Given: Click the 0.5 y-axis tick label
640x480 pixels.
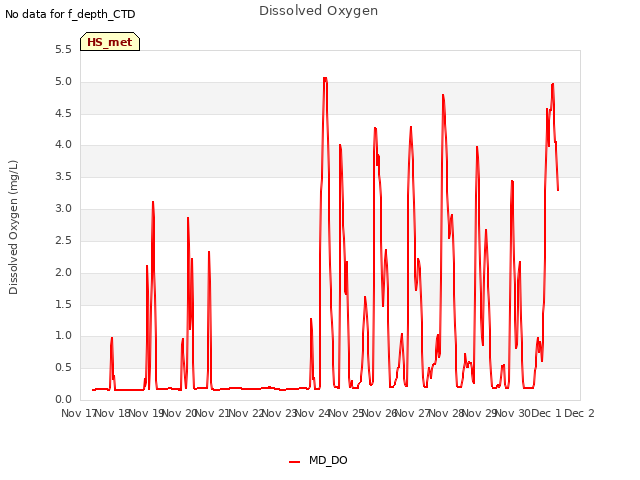Looking at the screenshot, I should pyautogui.click(x=63, y=368).
